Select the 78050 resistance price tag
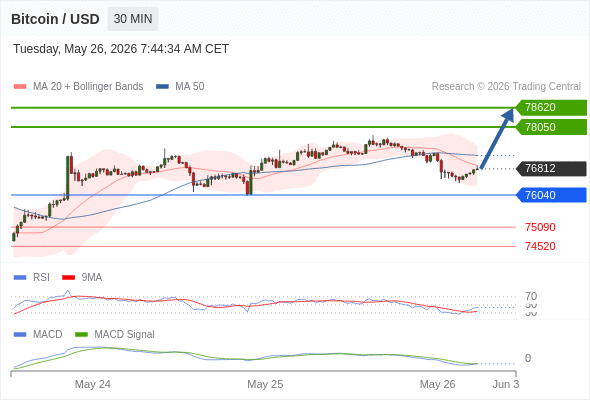 (x=551, y=127)
